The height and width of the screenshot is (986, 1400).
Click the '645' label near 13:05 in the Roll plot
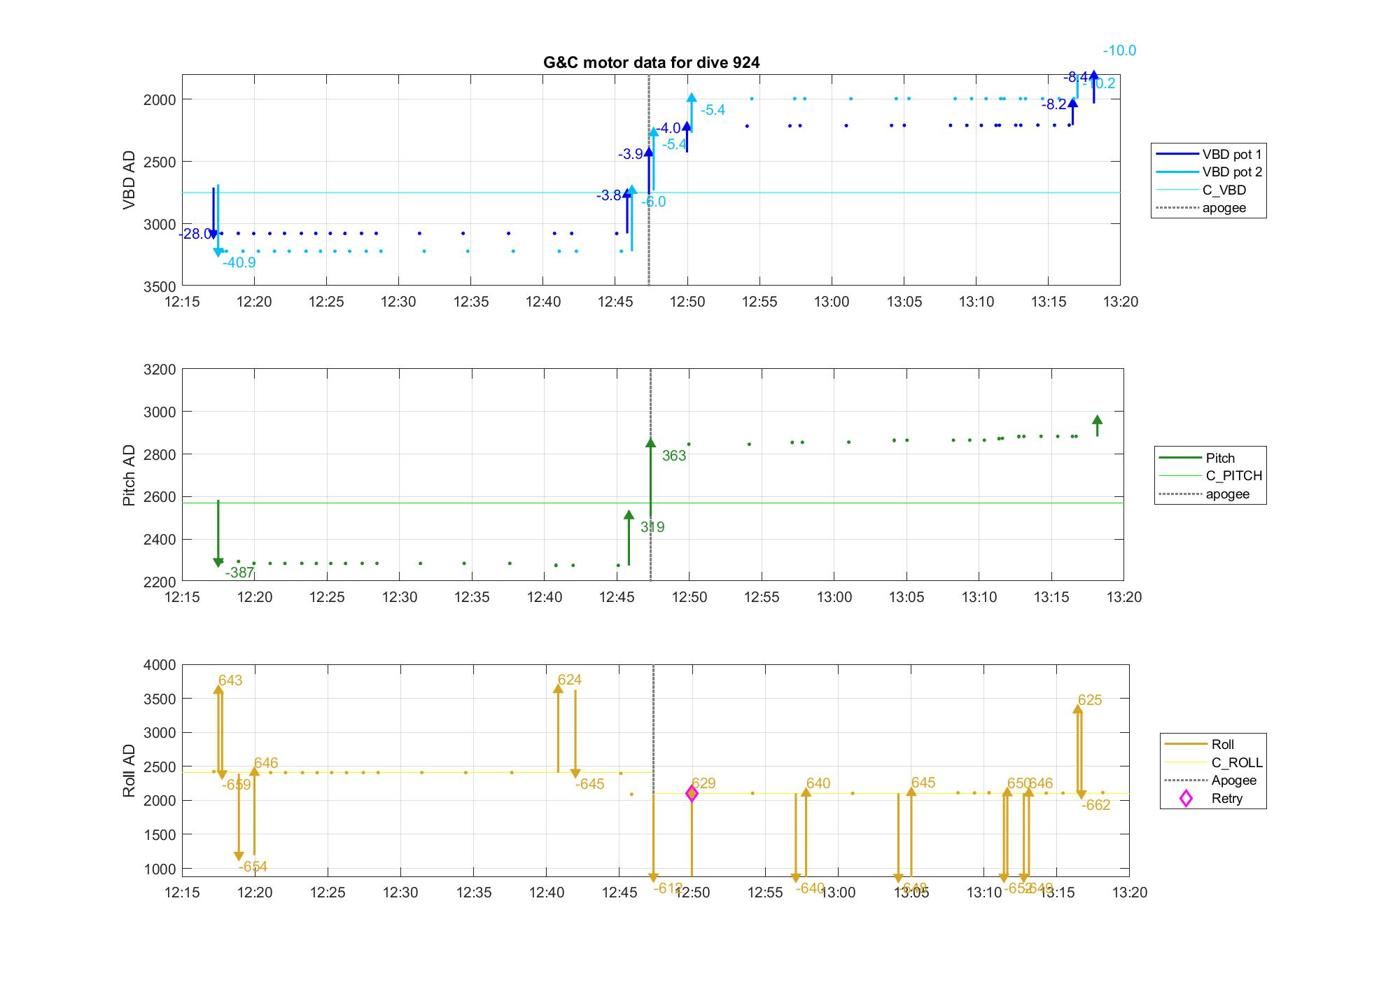[923, 783]
